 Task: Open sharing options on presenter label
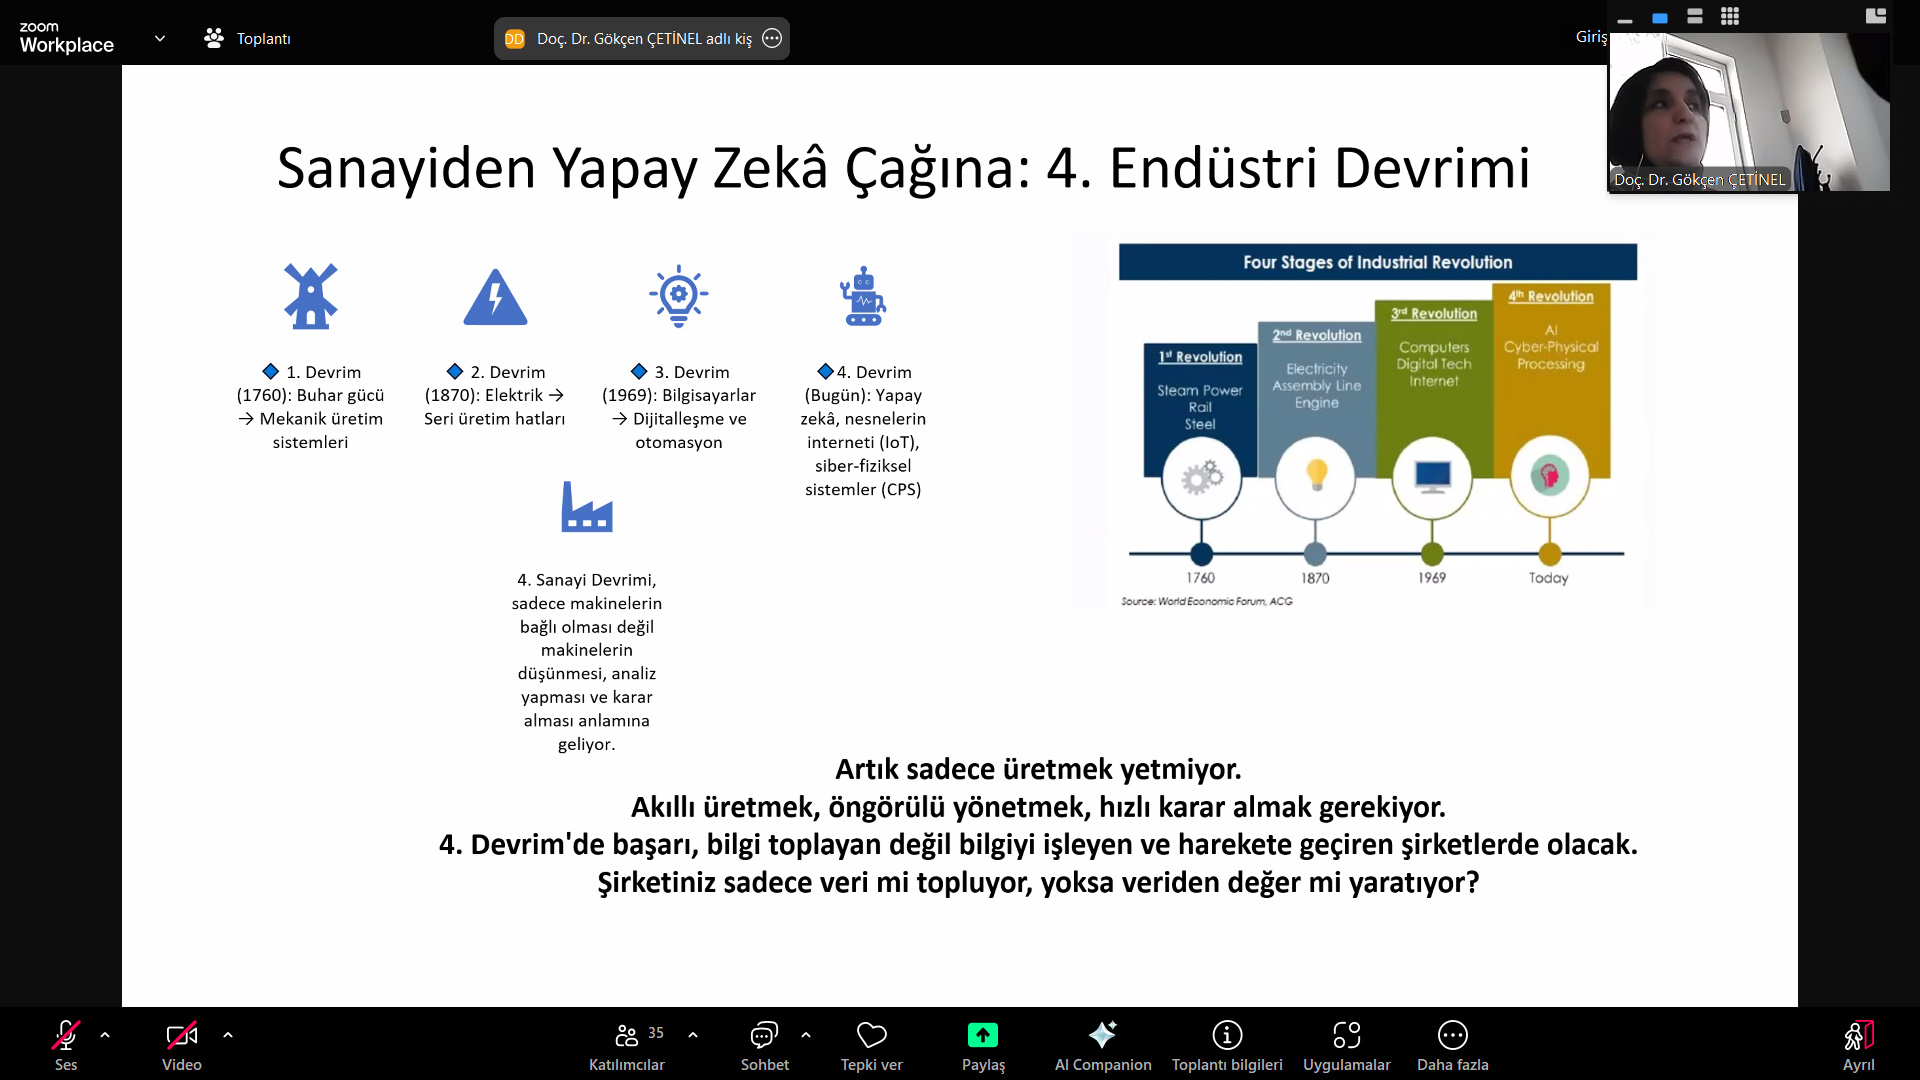772,38
